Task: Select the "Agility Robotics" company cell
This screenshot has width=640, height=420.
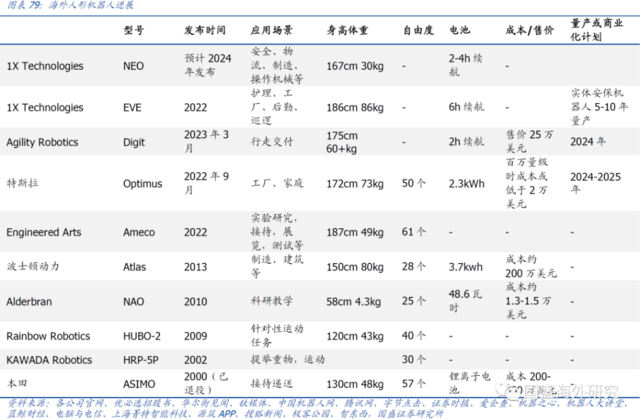Action: pos(42,142)
